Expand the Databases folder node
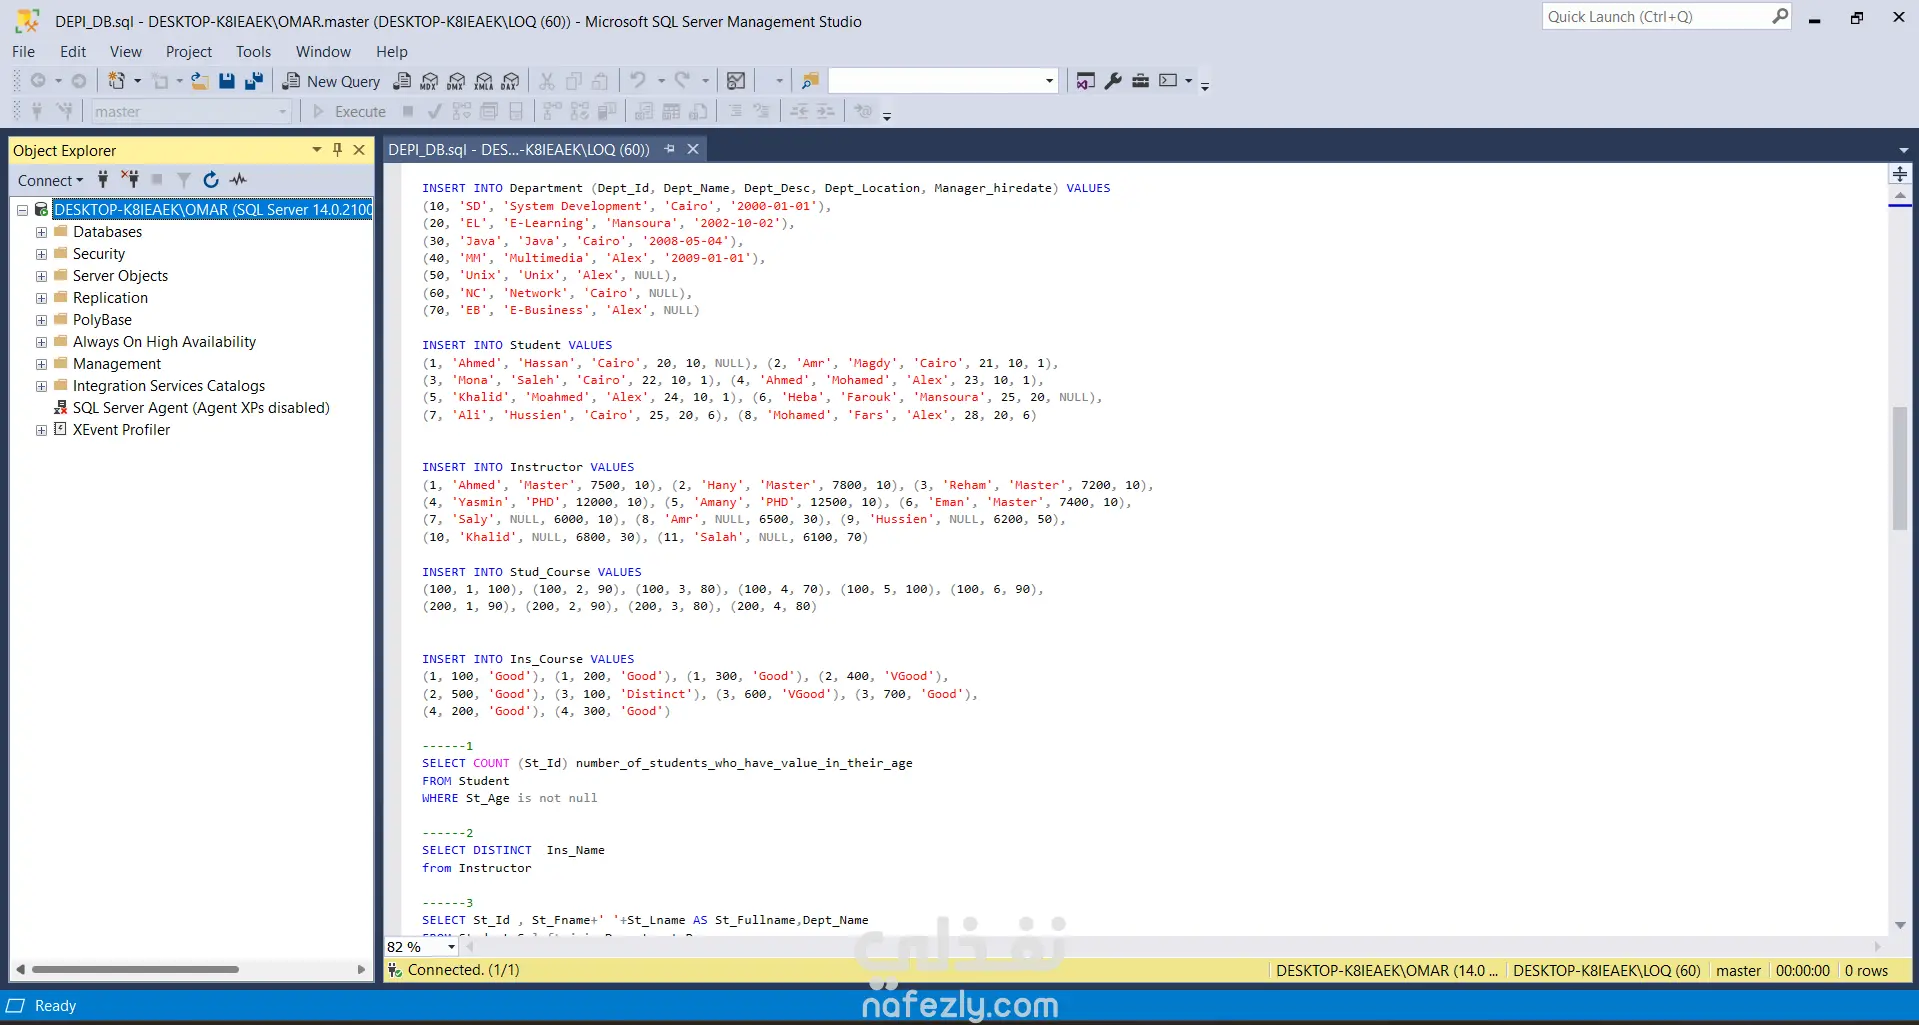The width and height of the screenshot is (1919, 1025). [41, 232]
